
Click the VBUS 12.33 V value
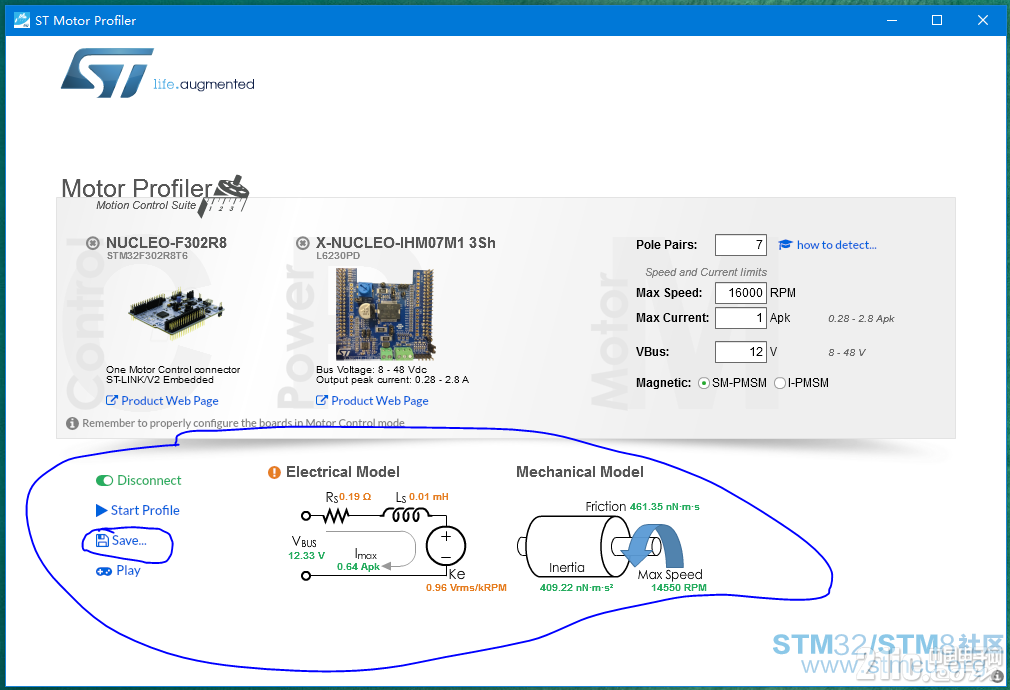[x=307, y=555]
